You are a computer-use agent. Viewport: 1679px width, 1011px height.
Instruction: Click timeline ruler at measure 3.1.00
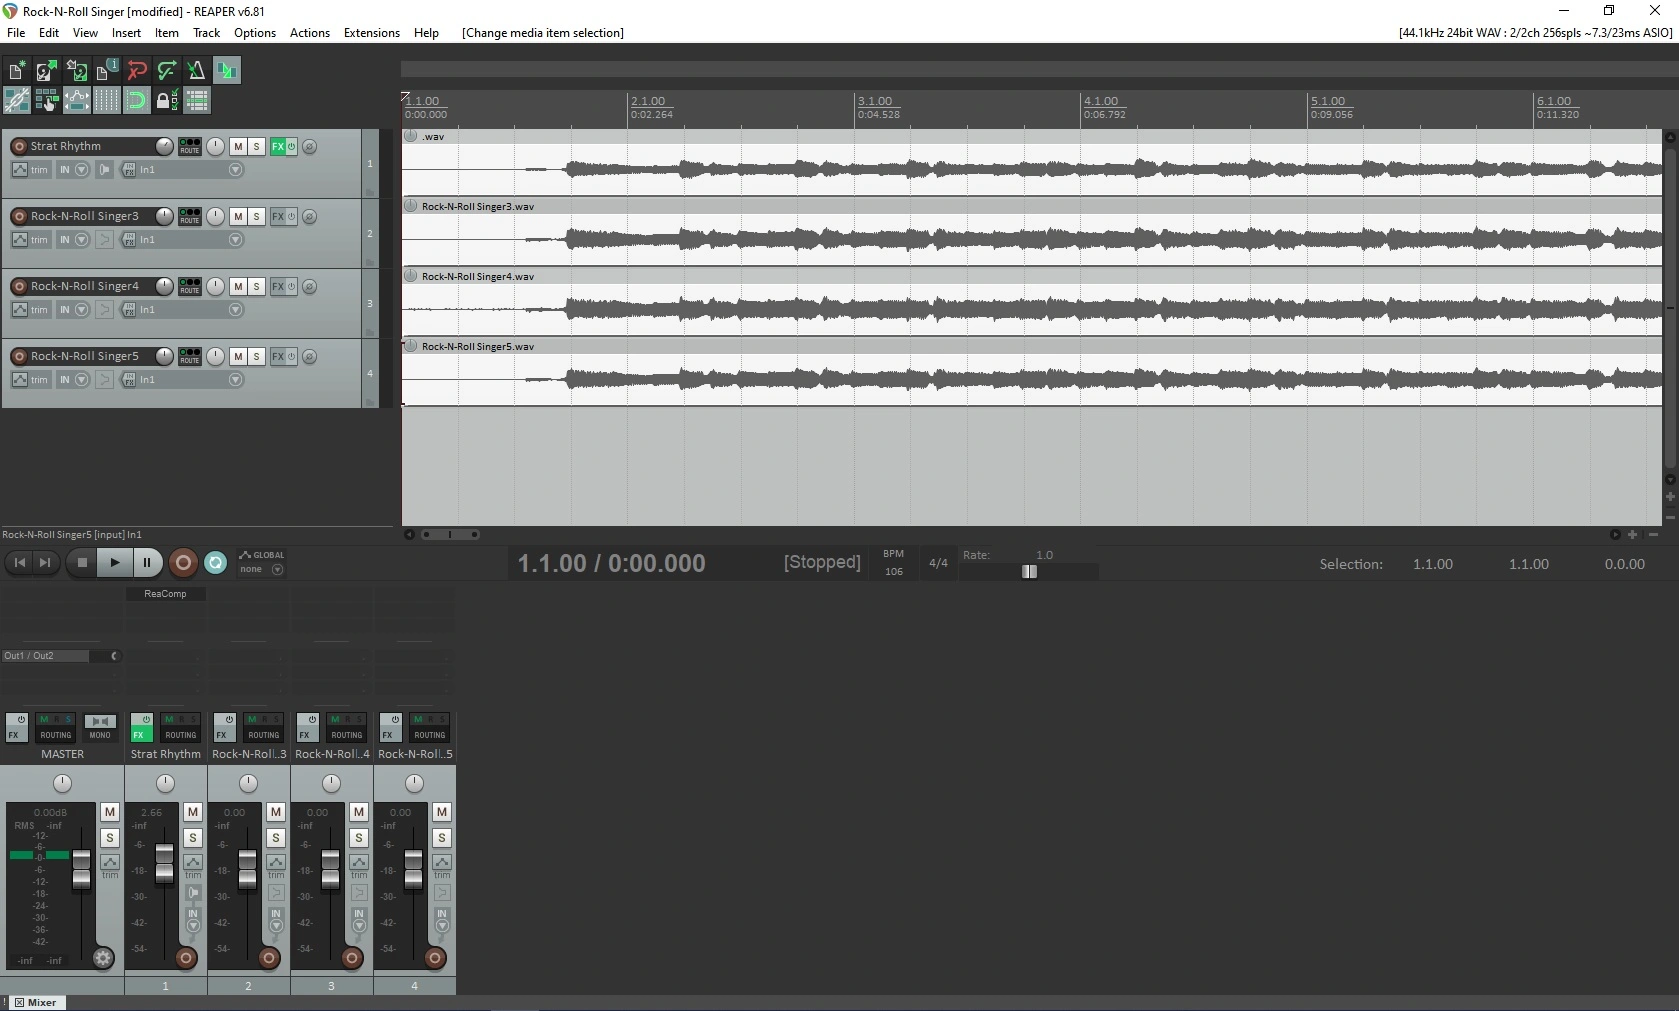tap(875, 102)
